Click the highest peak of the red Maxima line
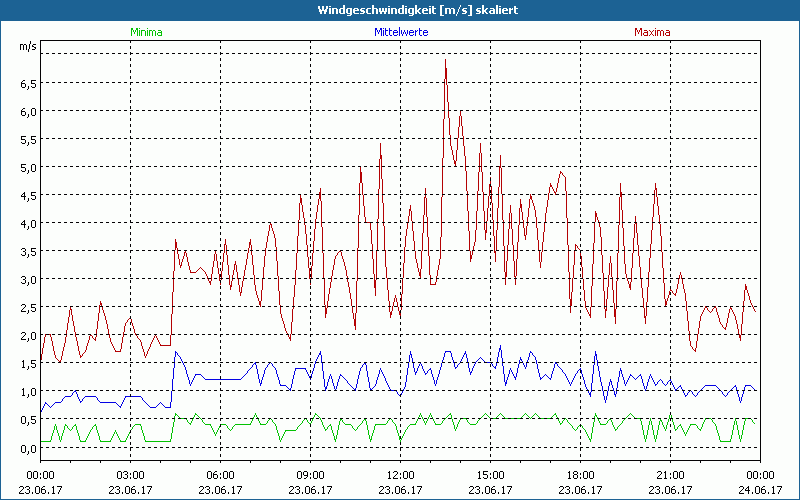800x500 pixels. coord(445,61)
